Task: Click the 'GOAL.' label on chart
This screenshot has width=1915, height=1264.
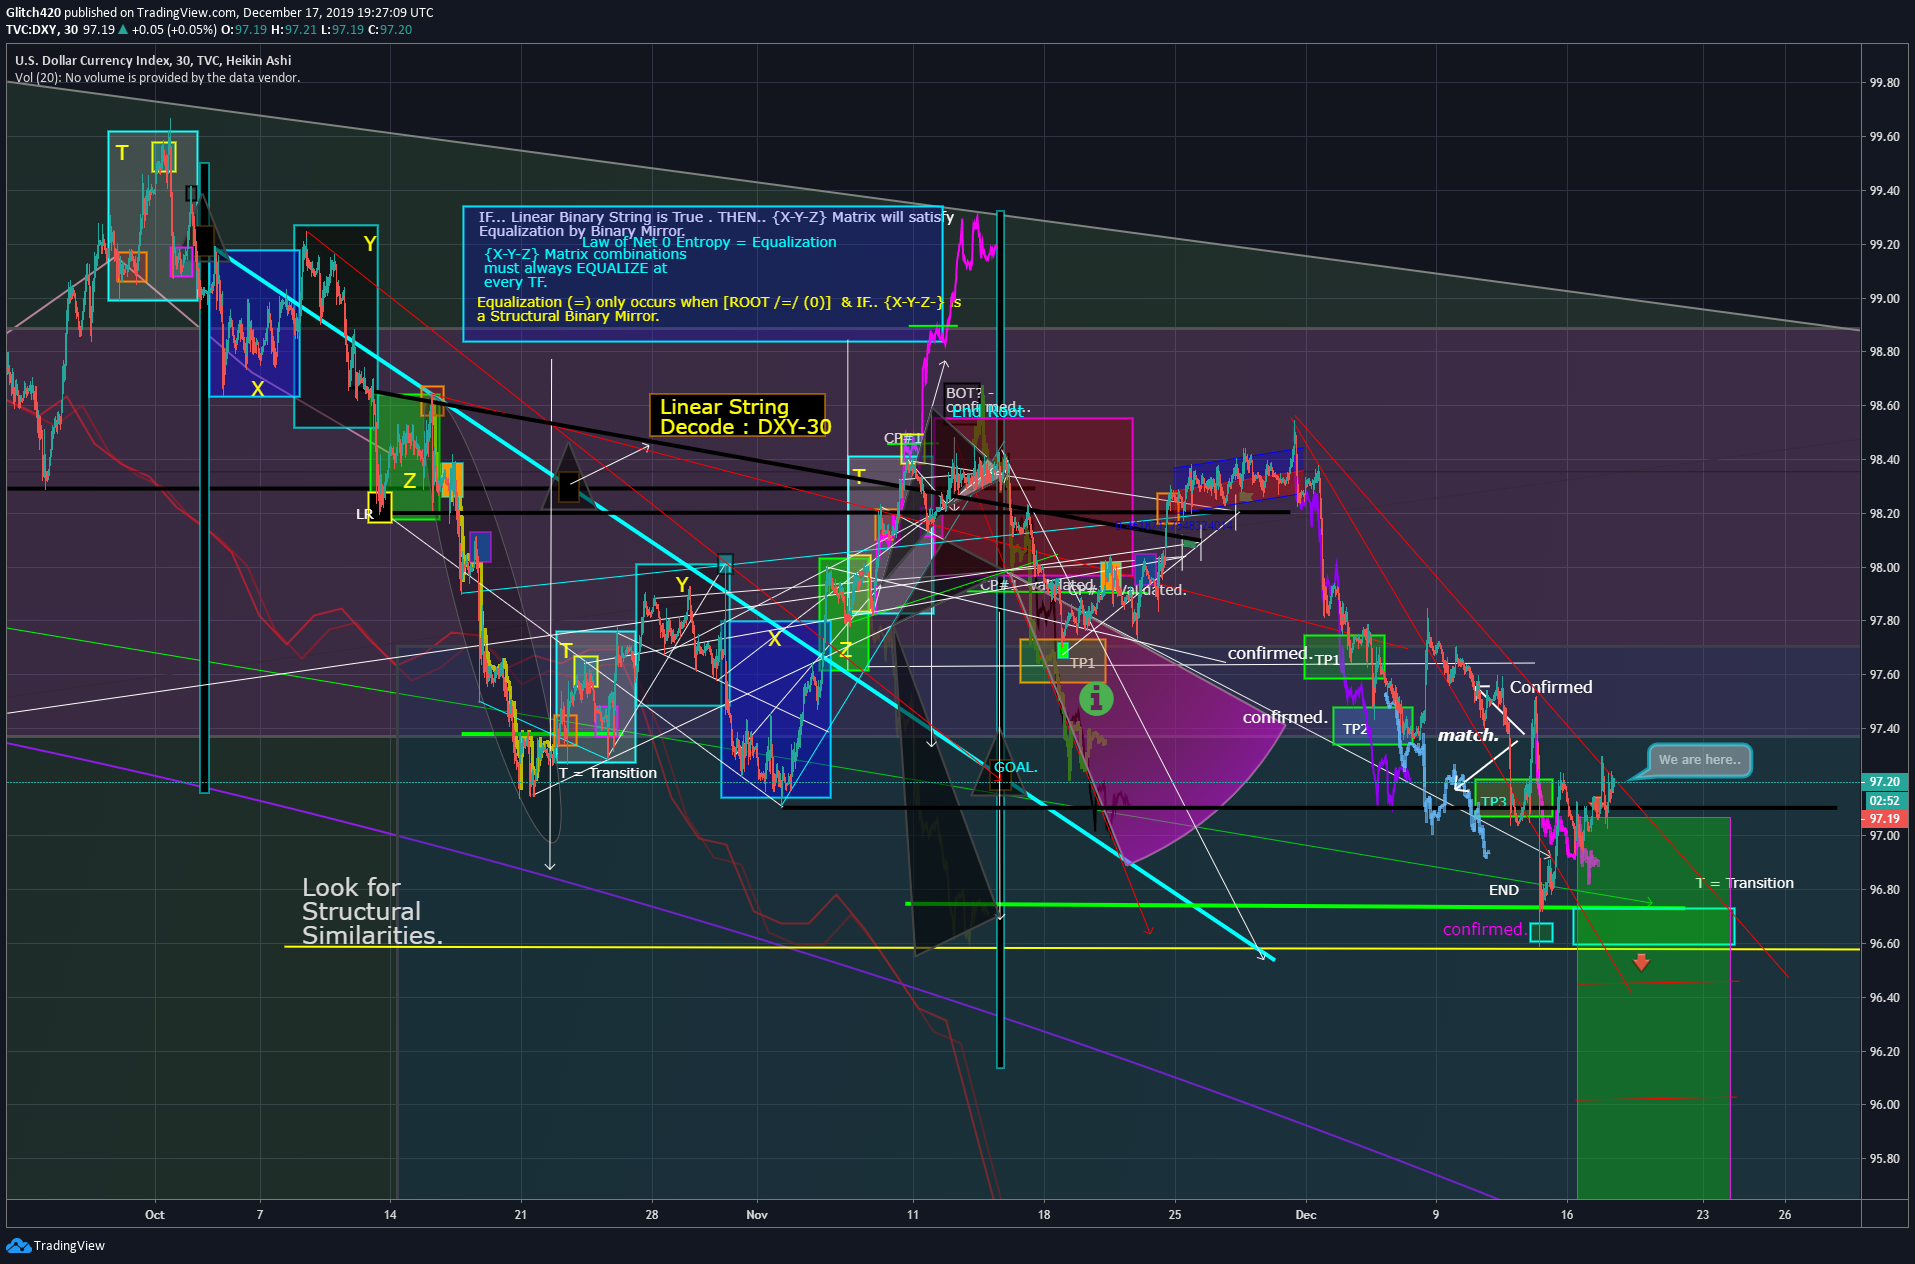Action: pos(1015,767)
